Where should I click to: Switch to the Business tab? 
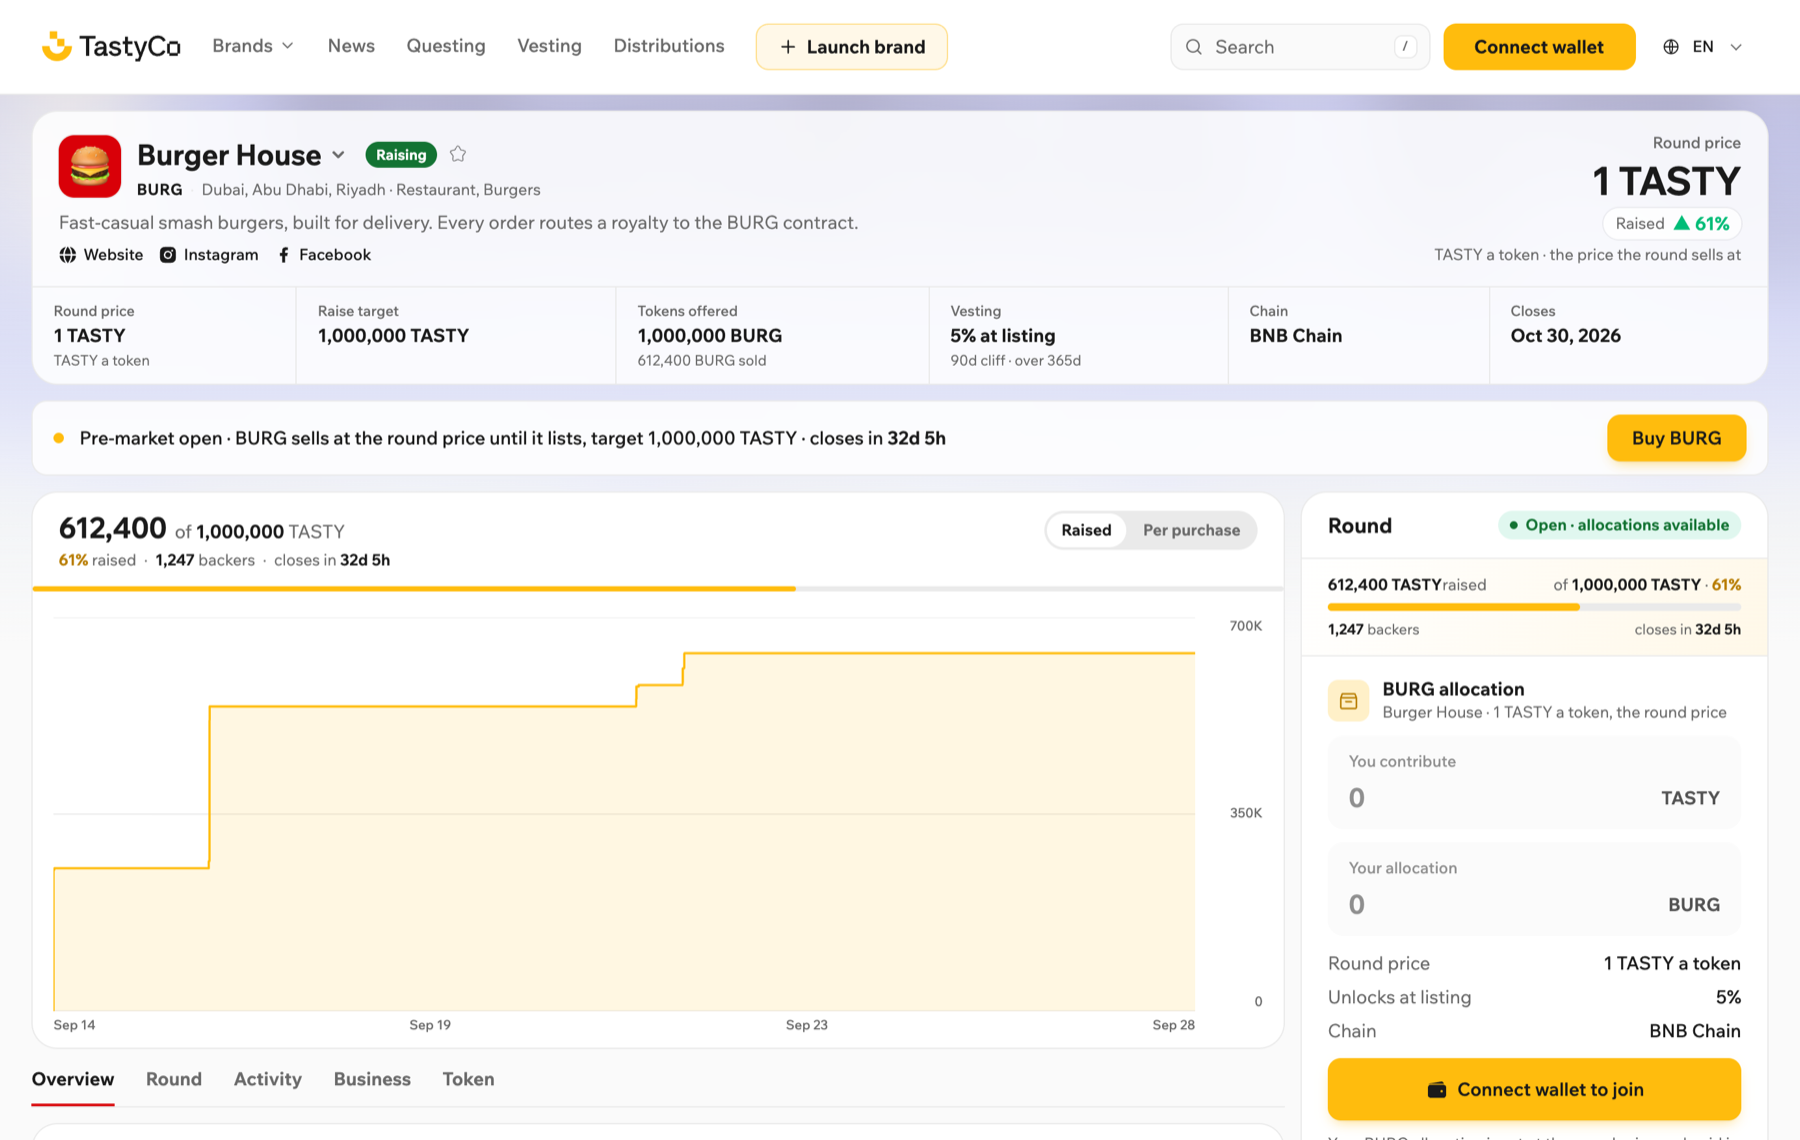(372, 1079)
